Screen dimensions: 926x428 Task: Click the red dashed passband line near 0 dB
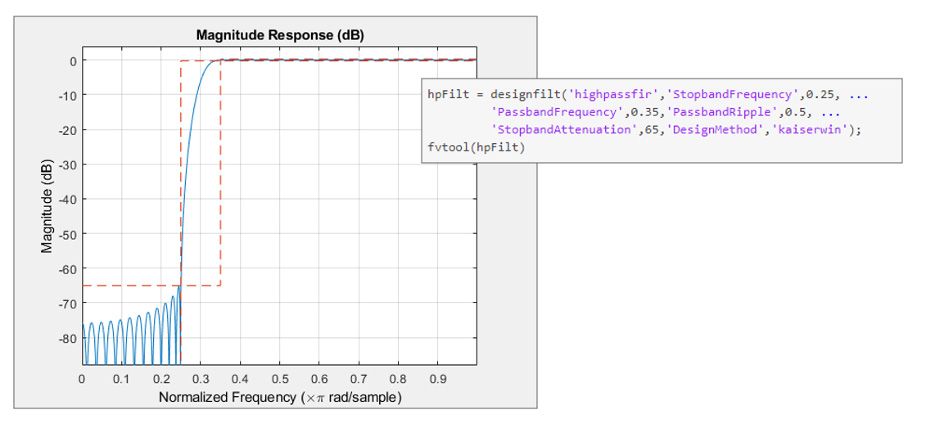tap(350, 61)
